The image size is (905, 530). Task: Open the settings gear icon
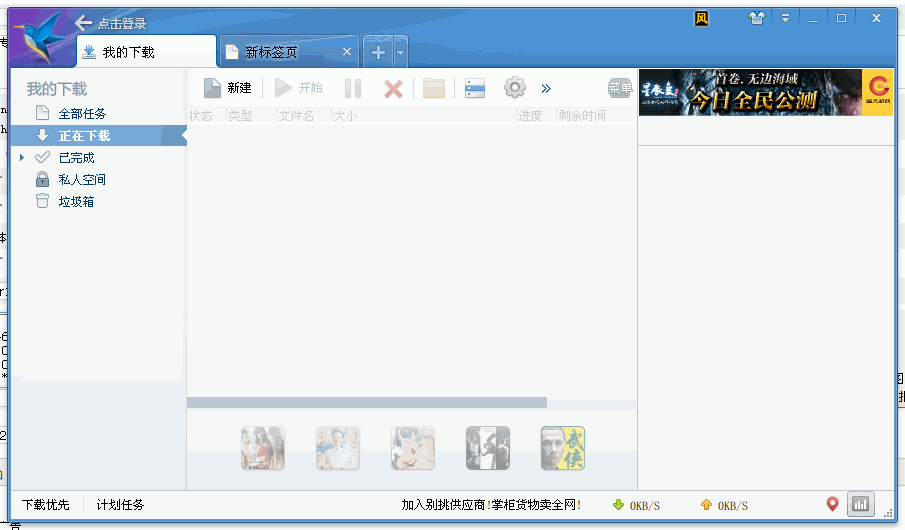514,88
